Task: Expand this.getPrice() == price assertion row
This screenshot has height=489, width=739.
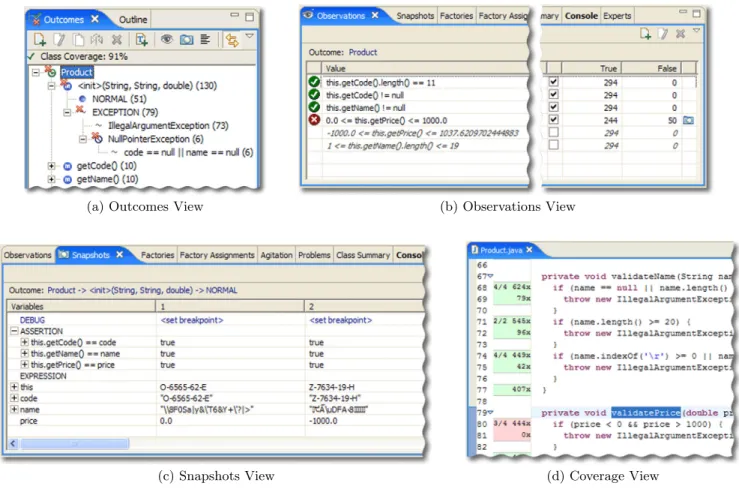Action: point(25,365)
